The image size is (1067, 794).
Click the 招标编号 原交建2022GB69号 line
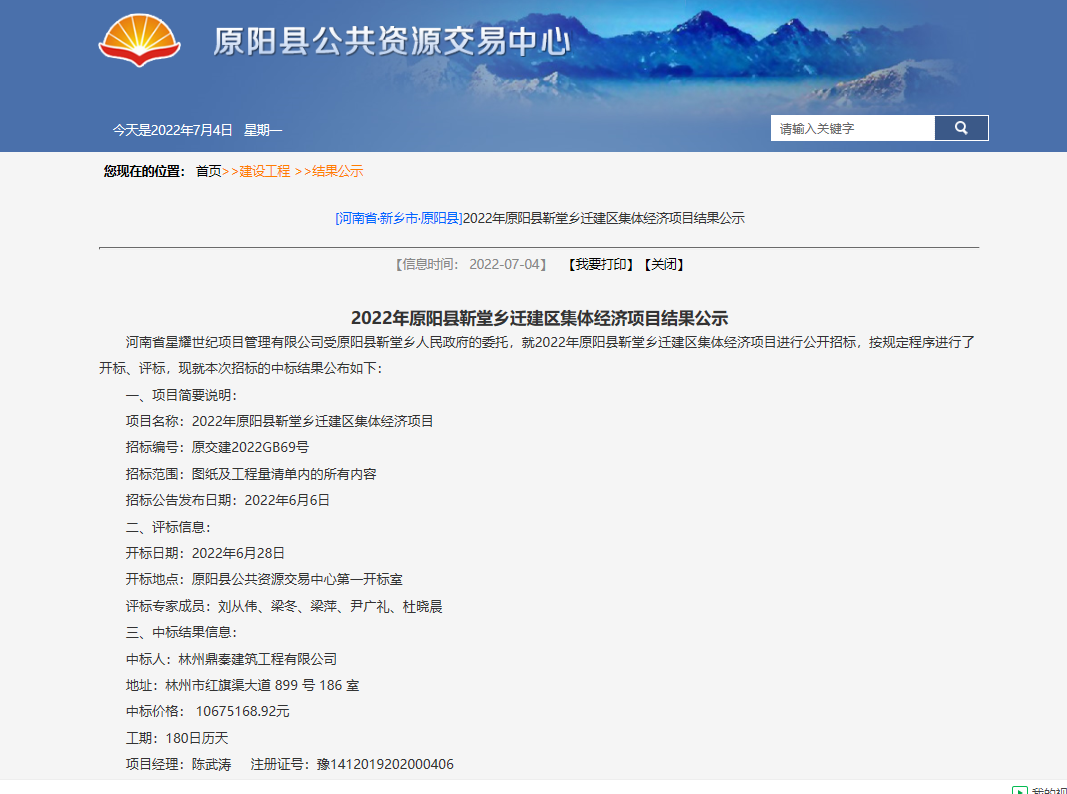pyautogui.click(x=217, y=447)
